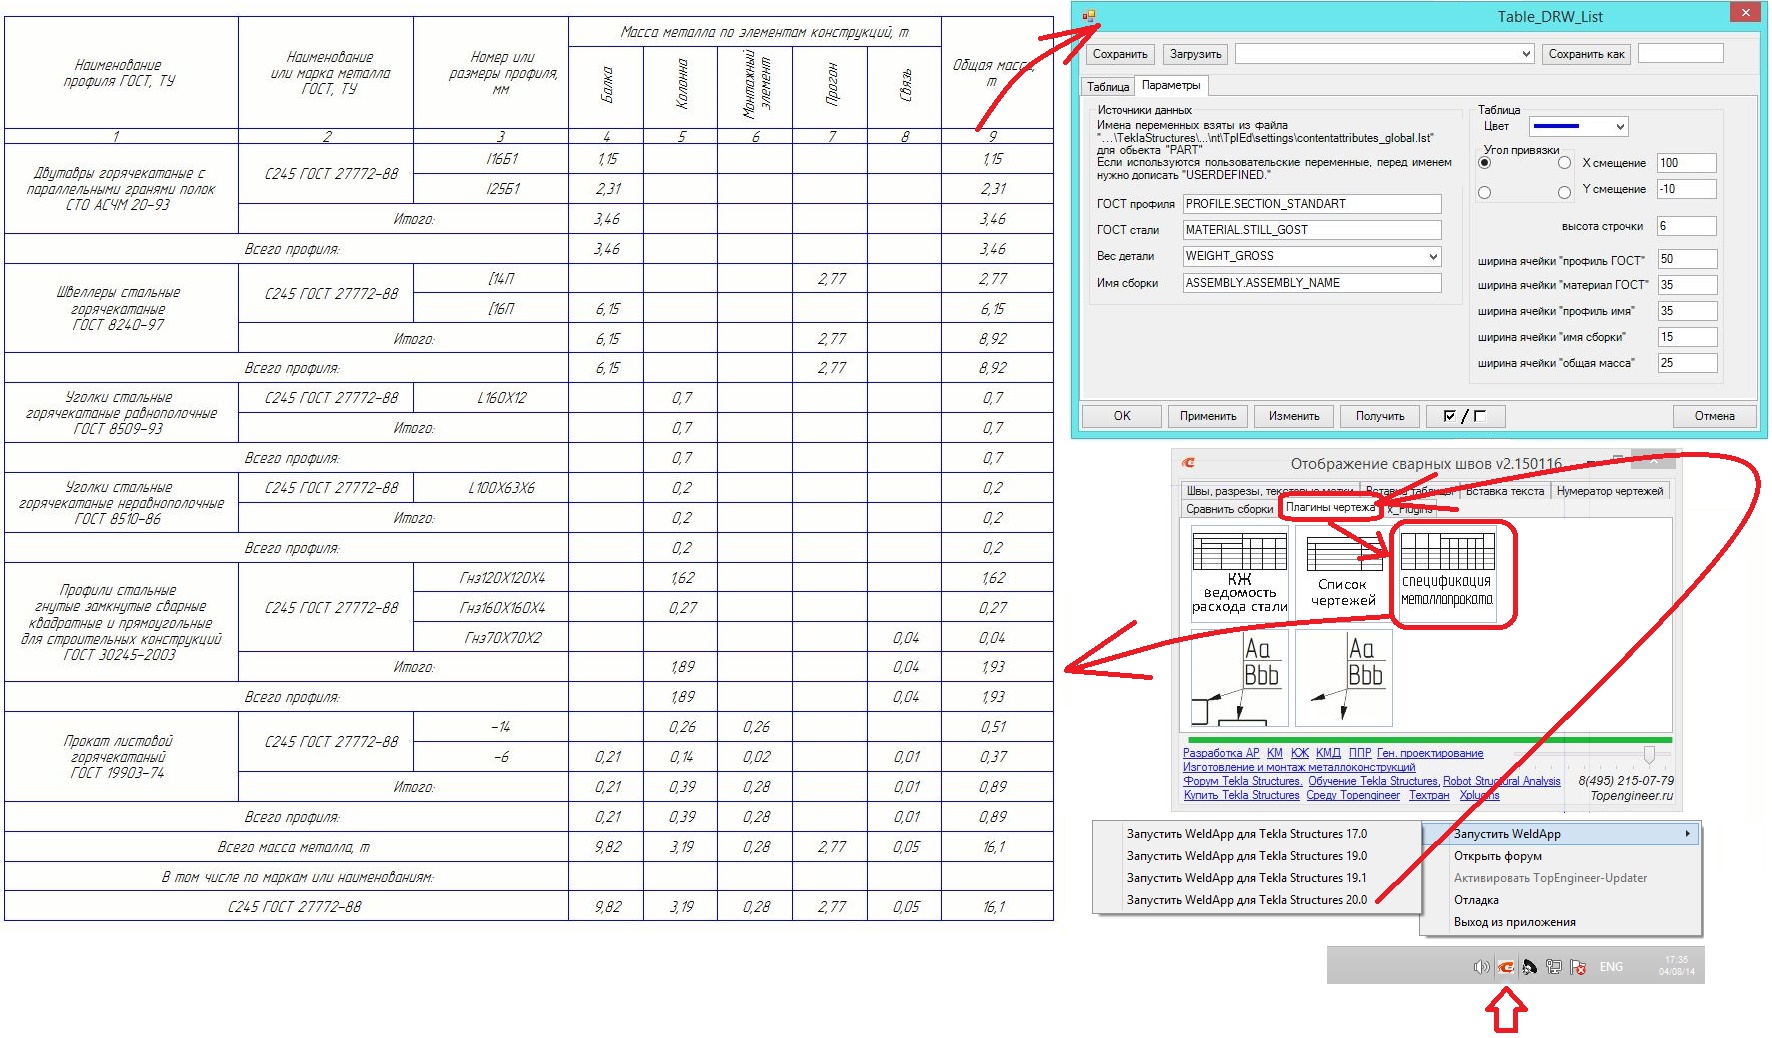The width and height of the screenshot is (1772, 1038).
Task: Select the bottom-left anchor corner radio button
Action: (x=1485, y=192)
